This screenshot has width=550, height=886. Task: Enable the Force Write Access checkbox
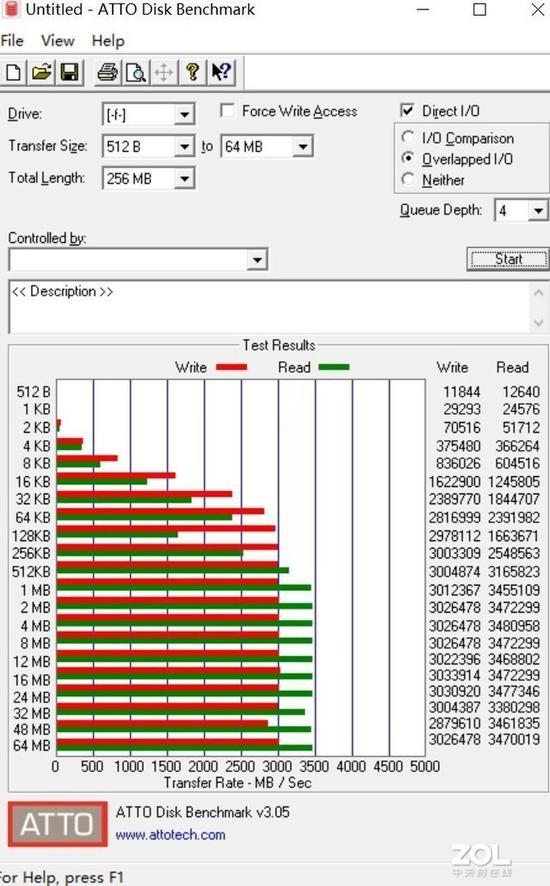tap(227, 111)
